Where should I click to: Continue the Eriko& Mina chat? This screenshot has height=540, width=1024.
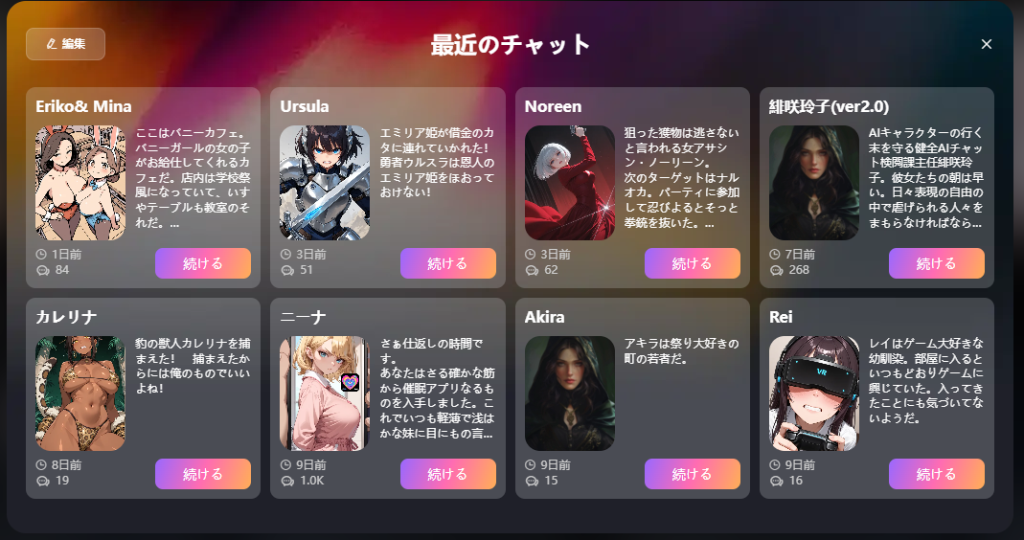[203, 263]
